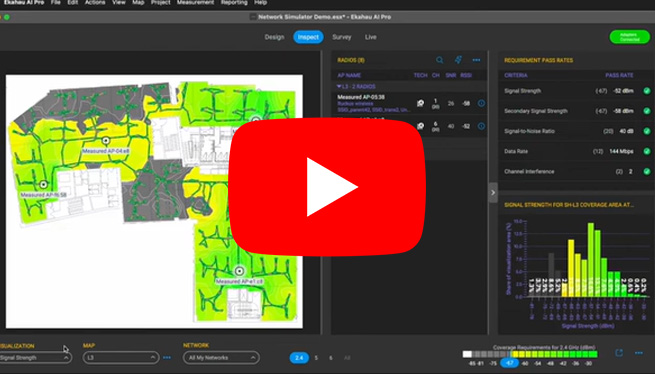Click the radio icon for Measured AP-05:38
The height and width of the screenshot is (374, 655).
pyautogui.click(x=420, y=103)
